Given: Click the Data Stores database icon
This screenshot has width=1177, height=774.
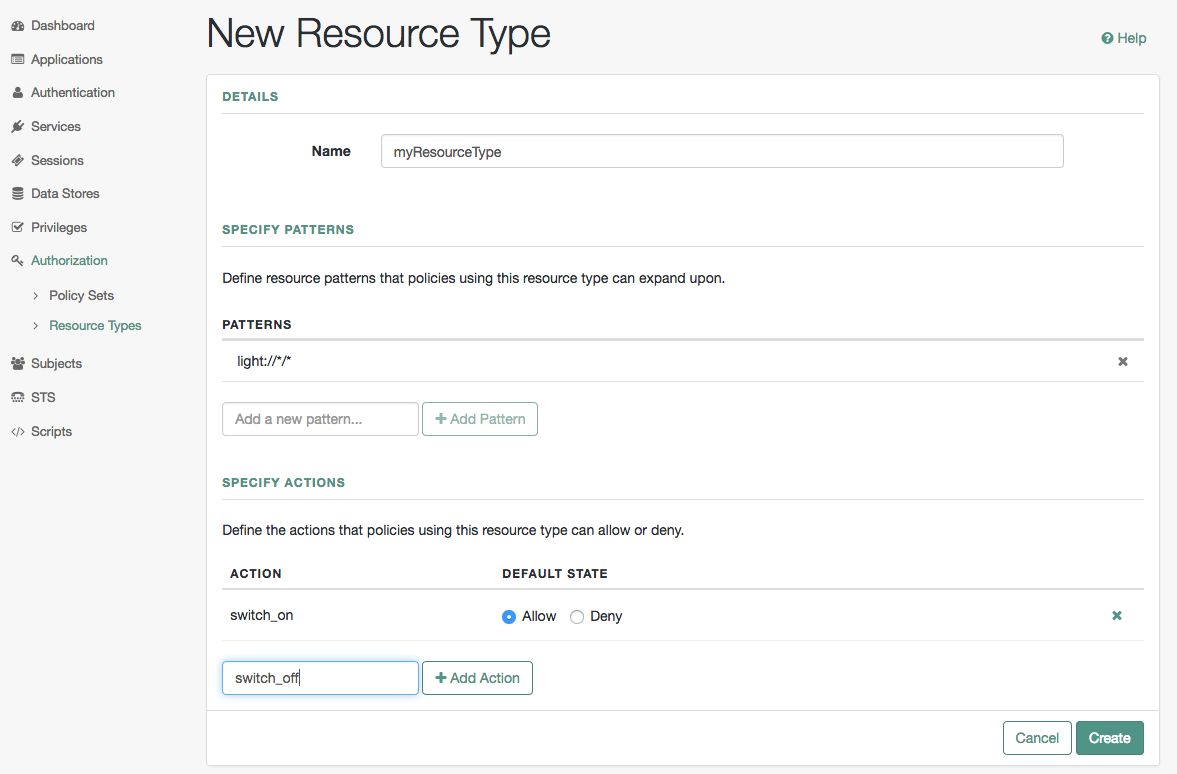Looking at the screenshot, I should pos(18,193).
